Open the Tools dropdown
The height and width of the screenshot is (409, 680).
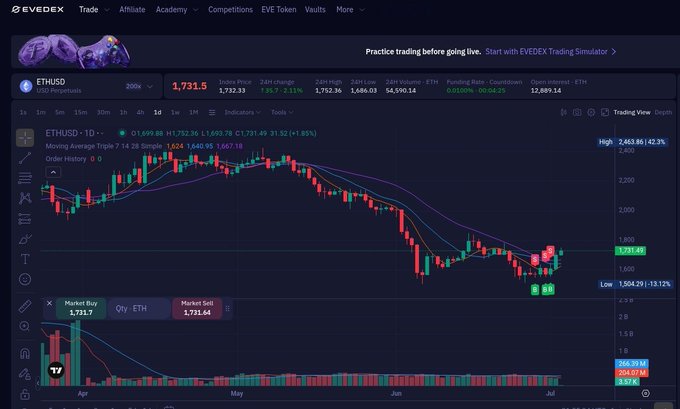point(282,112)
